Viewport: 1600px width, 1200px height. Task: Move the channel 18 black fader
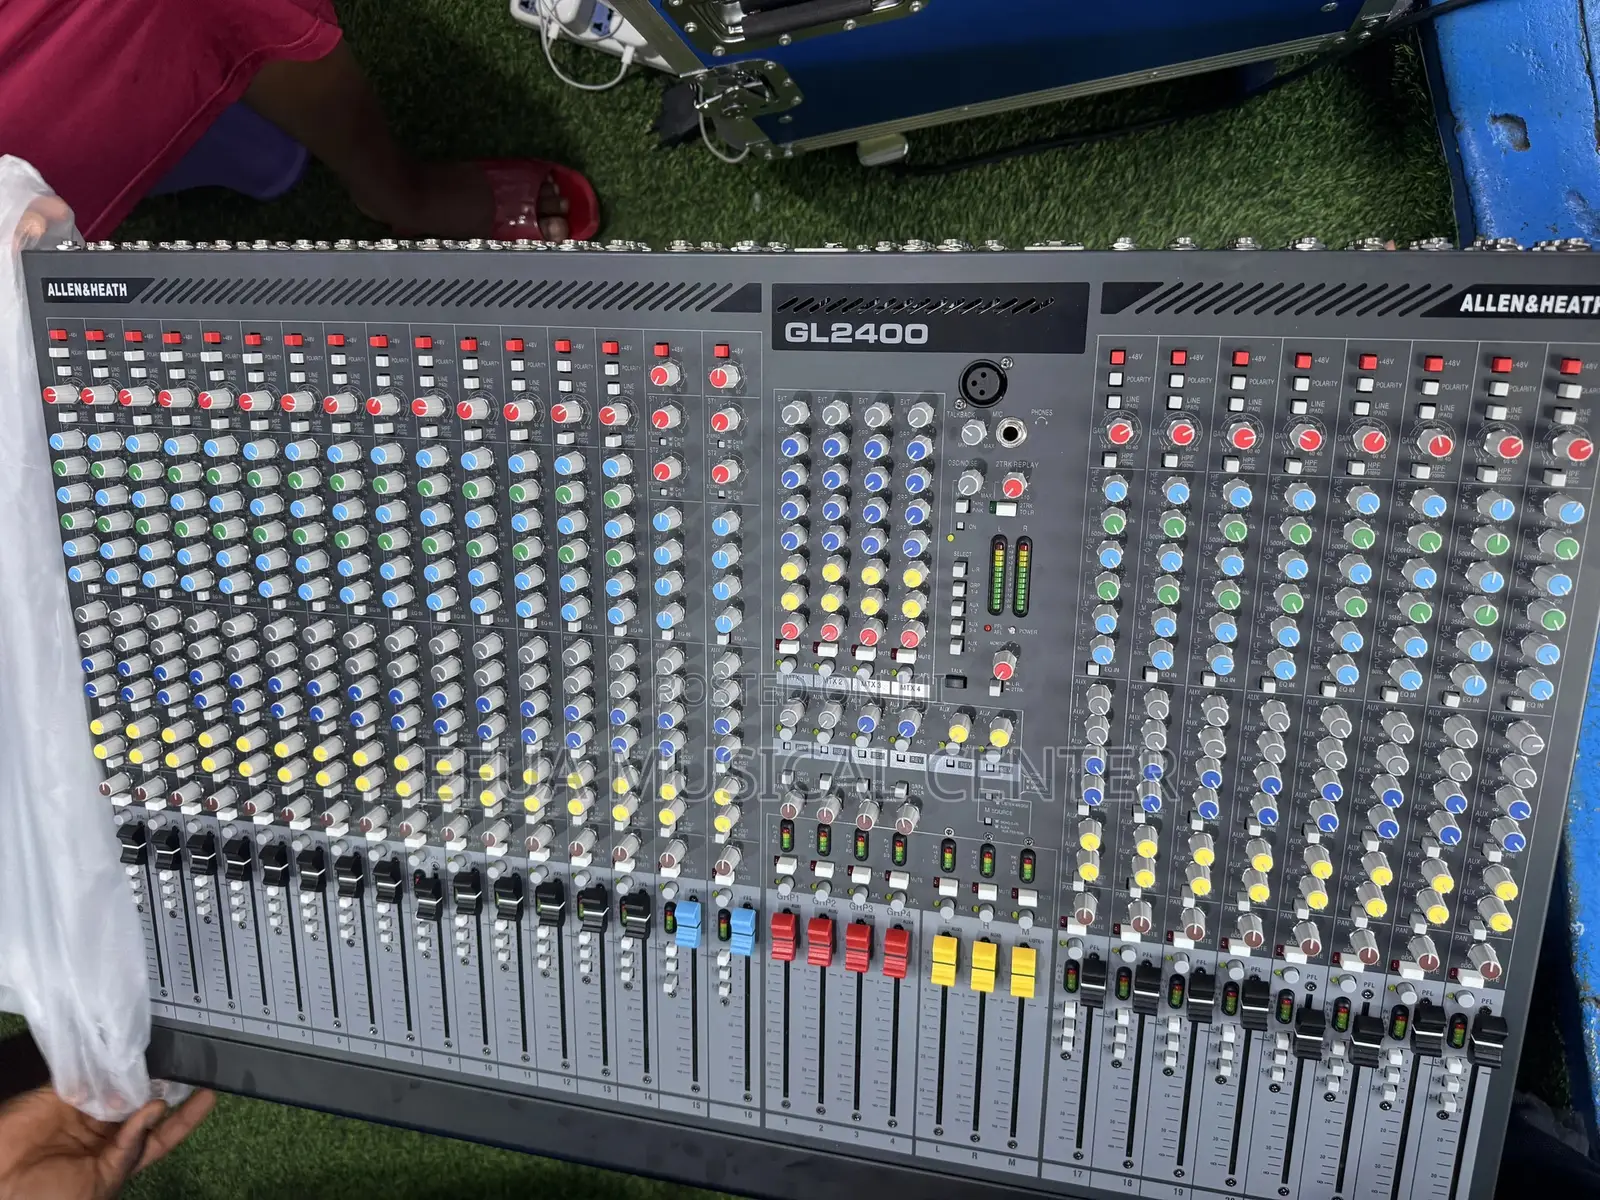(x=1147, y=989)
